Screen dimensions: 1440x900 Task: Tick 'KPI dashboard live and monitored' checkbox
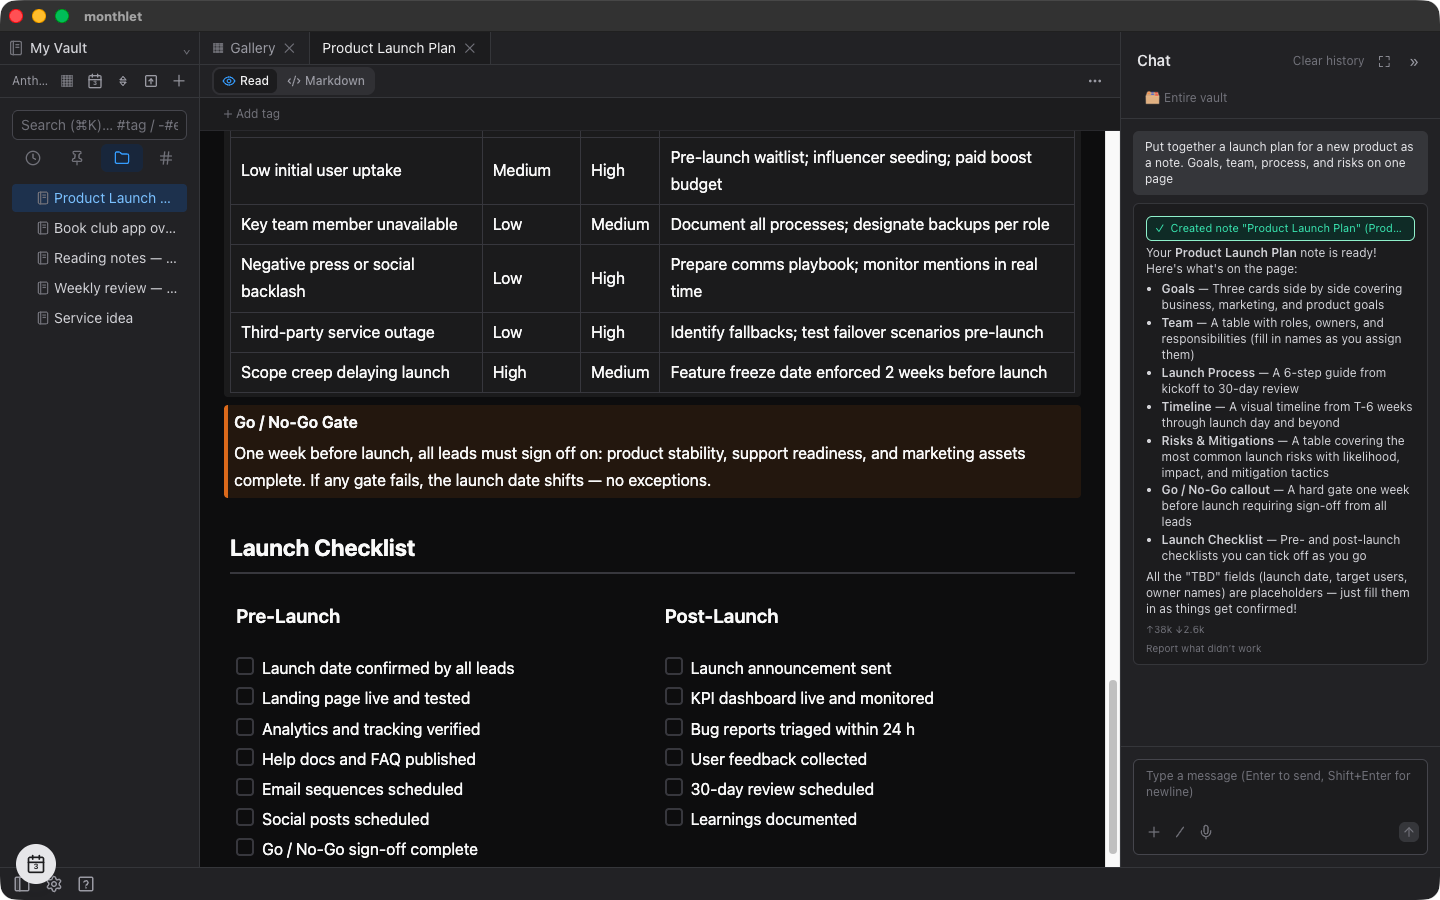[674, 696]
